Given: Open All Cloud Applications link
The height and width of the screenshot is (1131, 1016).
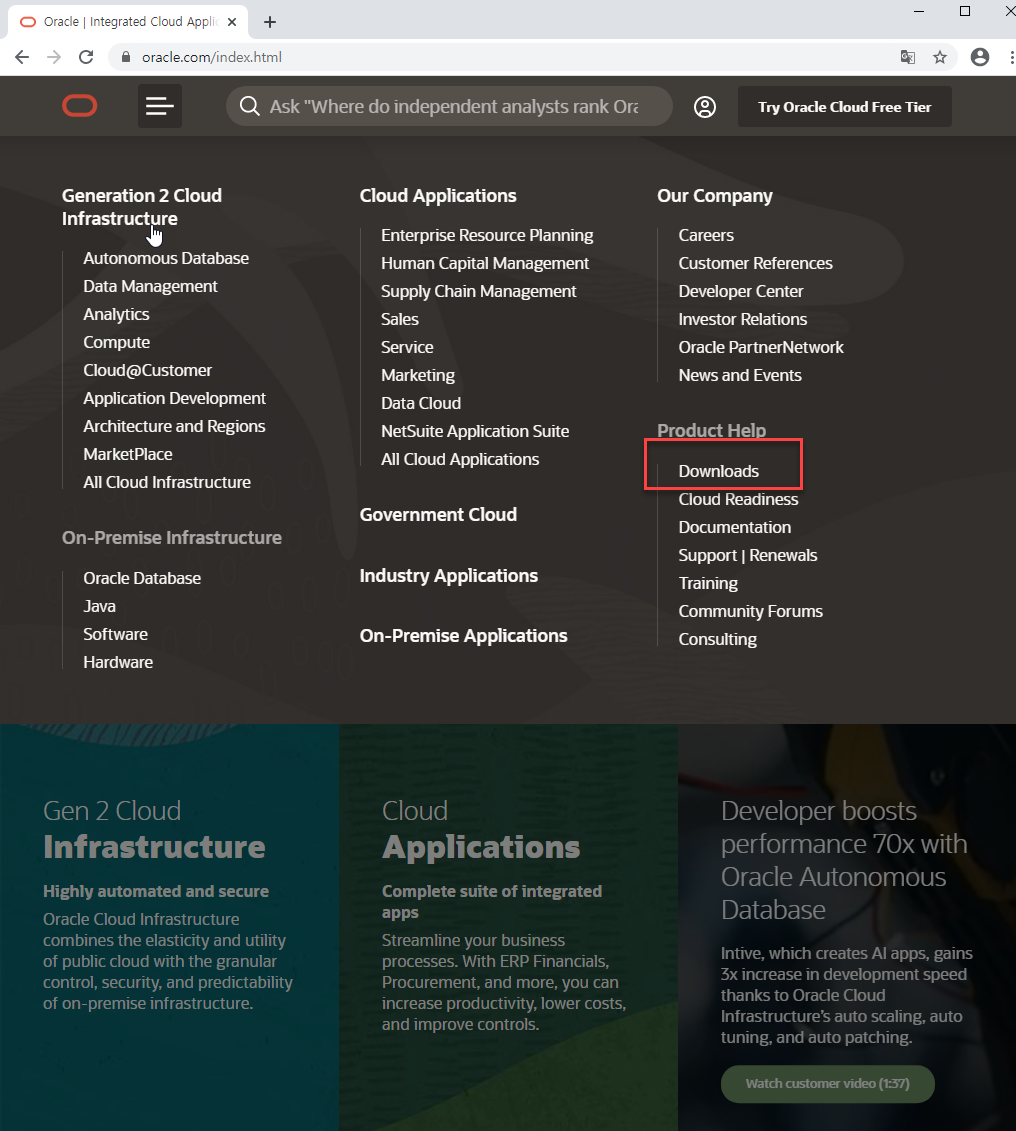Looking at the screenshot, I should pos(459,459).
